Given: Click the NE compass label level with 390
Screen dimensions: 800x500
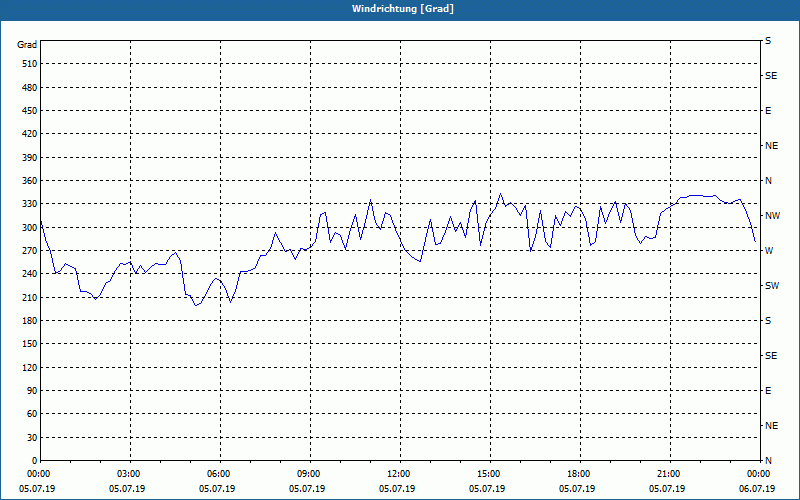Looking at the screenshot, I should tap(771, 146).
